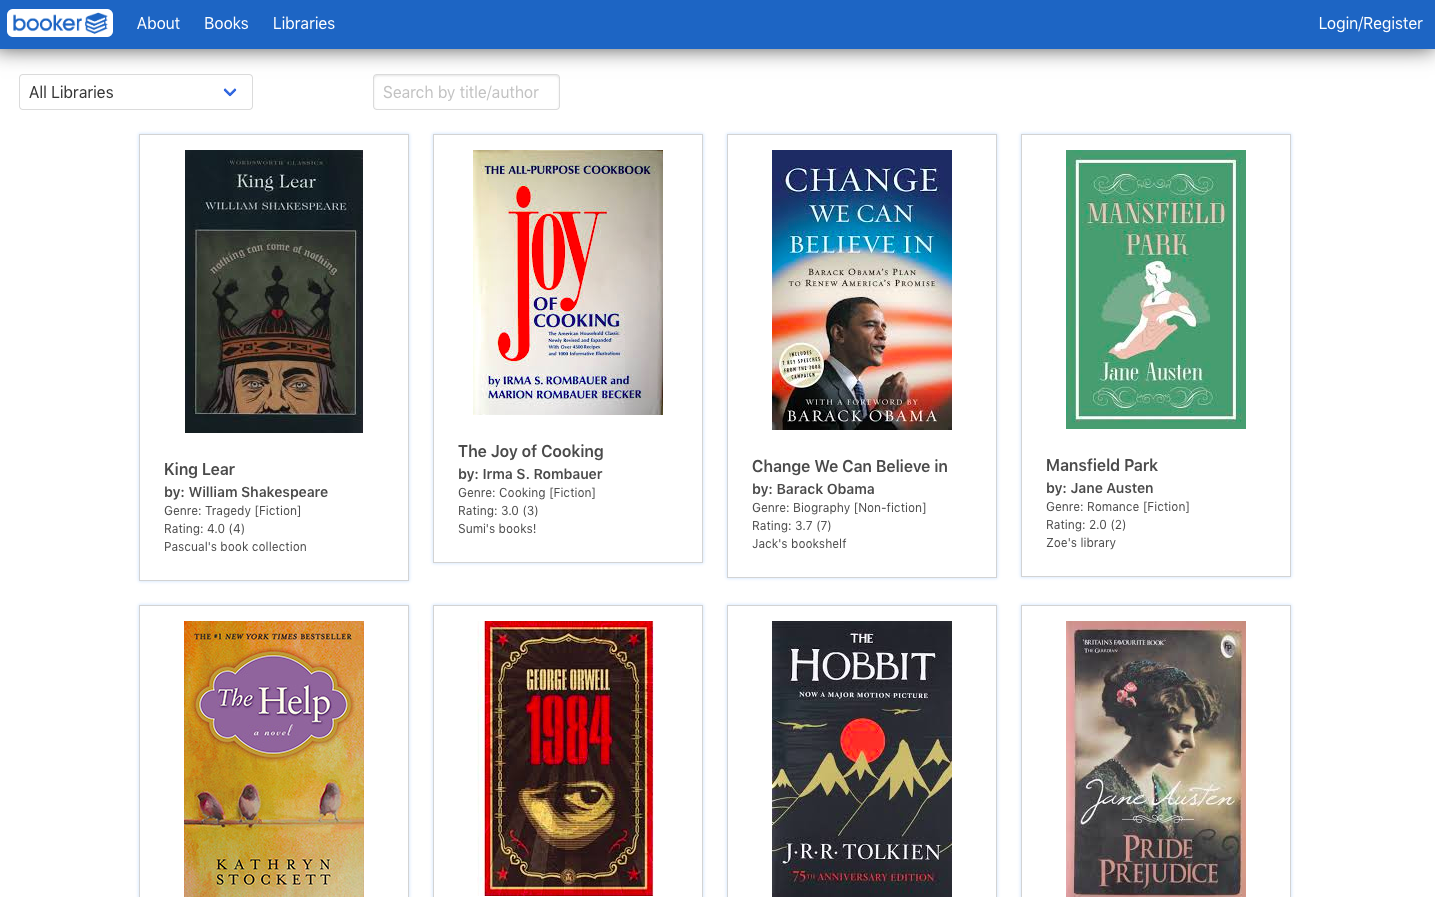The height and width of the screenshot is (897, 1435).
Task: Click the Search by title/author field
Action: tap(466, 92)
